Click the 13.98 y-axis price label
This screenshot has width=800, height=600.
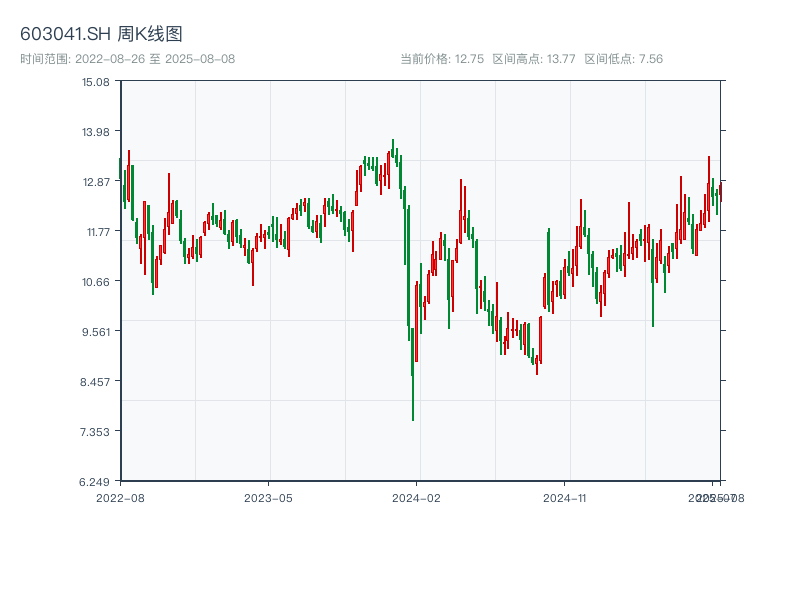point(95,132)
